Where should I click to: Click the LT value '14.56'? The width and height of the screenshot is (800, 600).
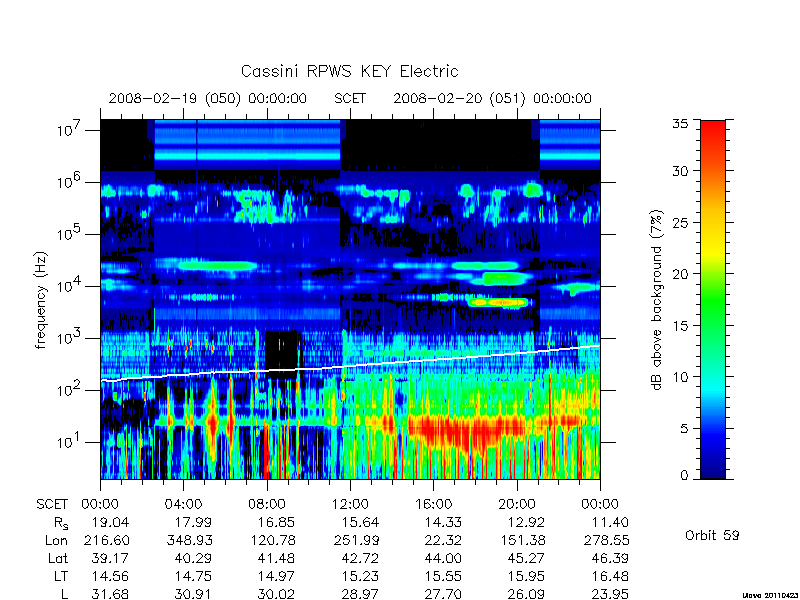click(x=110, y=577)
